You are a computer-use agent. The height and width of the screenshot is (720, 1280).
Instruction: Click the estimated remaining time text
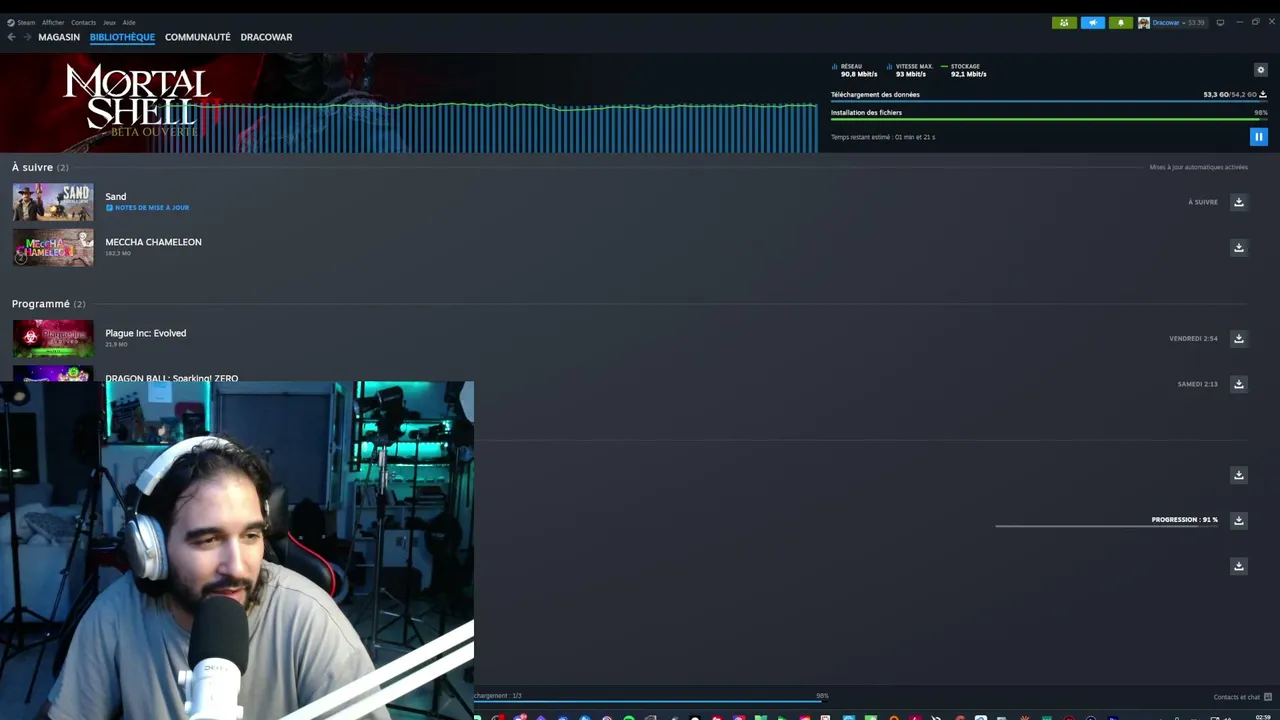[883, 137]
